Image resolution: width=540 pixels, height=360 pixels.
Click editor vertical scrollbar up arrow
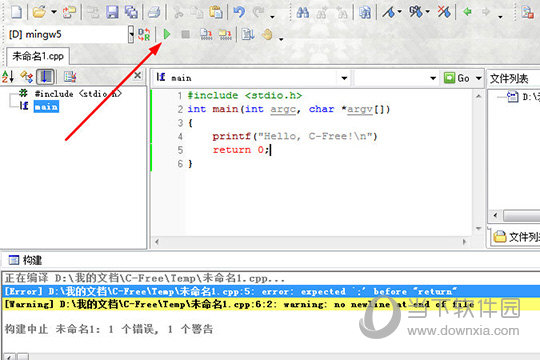tap(478, 96)
